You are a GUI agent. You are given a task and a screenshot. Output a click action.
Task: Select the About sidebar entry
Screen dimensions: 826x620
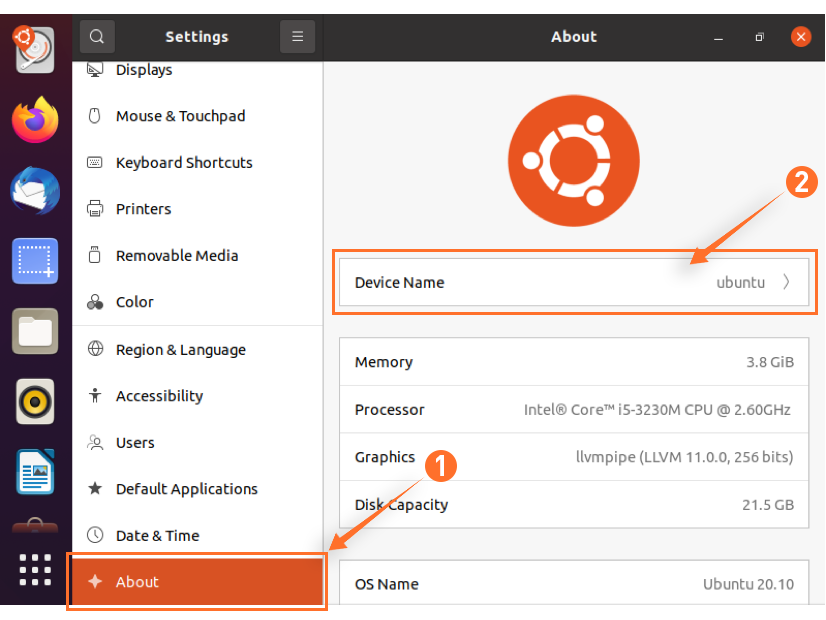point(197,582)
